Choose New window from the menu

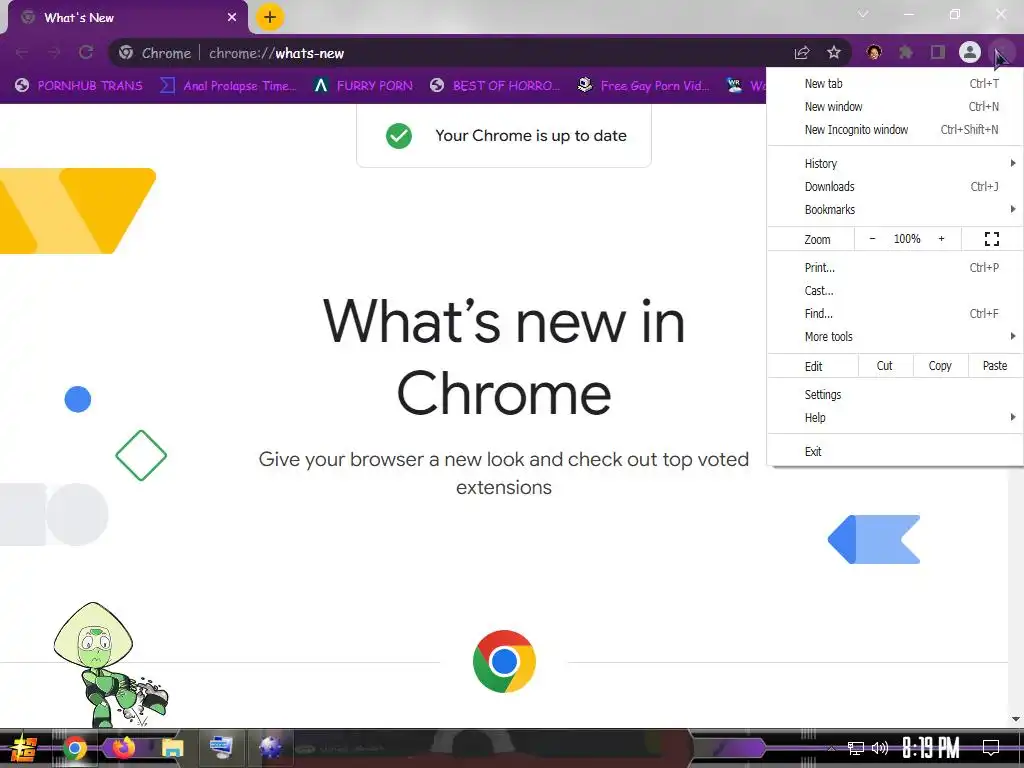[895, 106]
